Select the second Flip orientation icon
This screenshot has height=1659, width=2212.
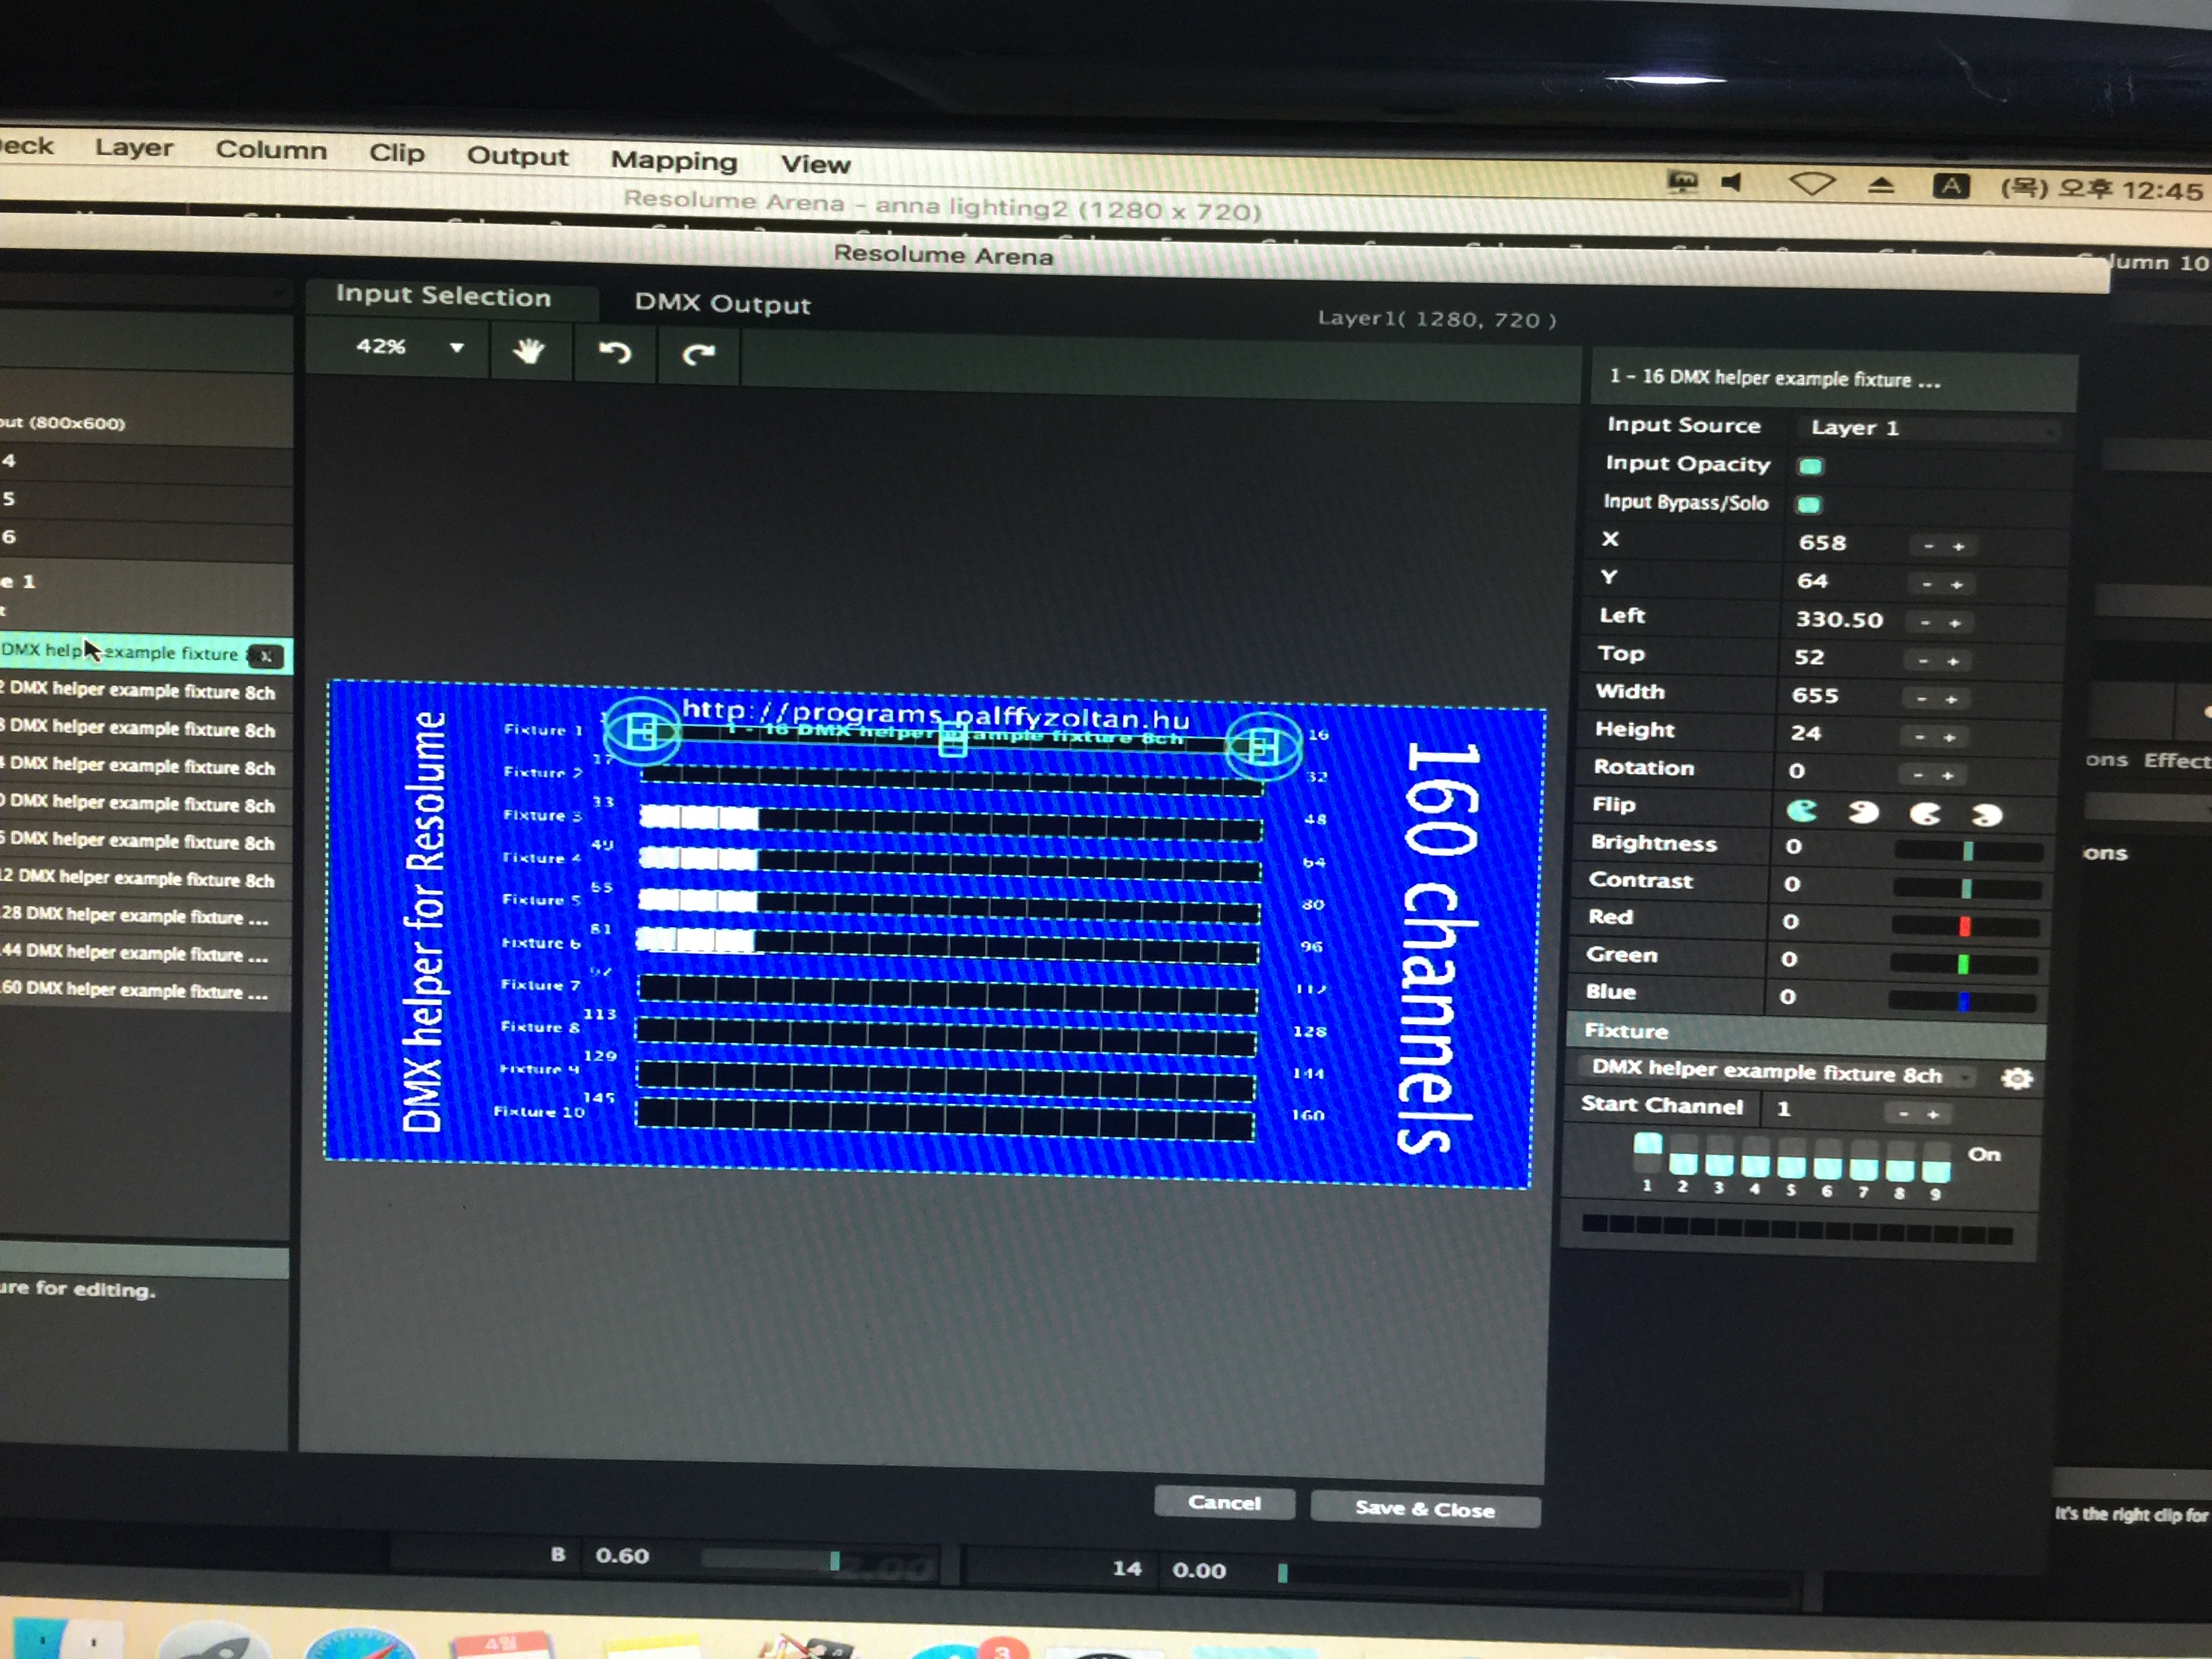[1862, 812]
